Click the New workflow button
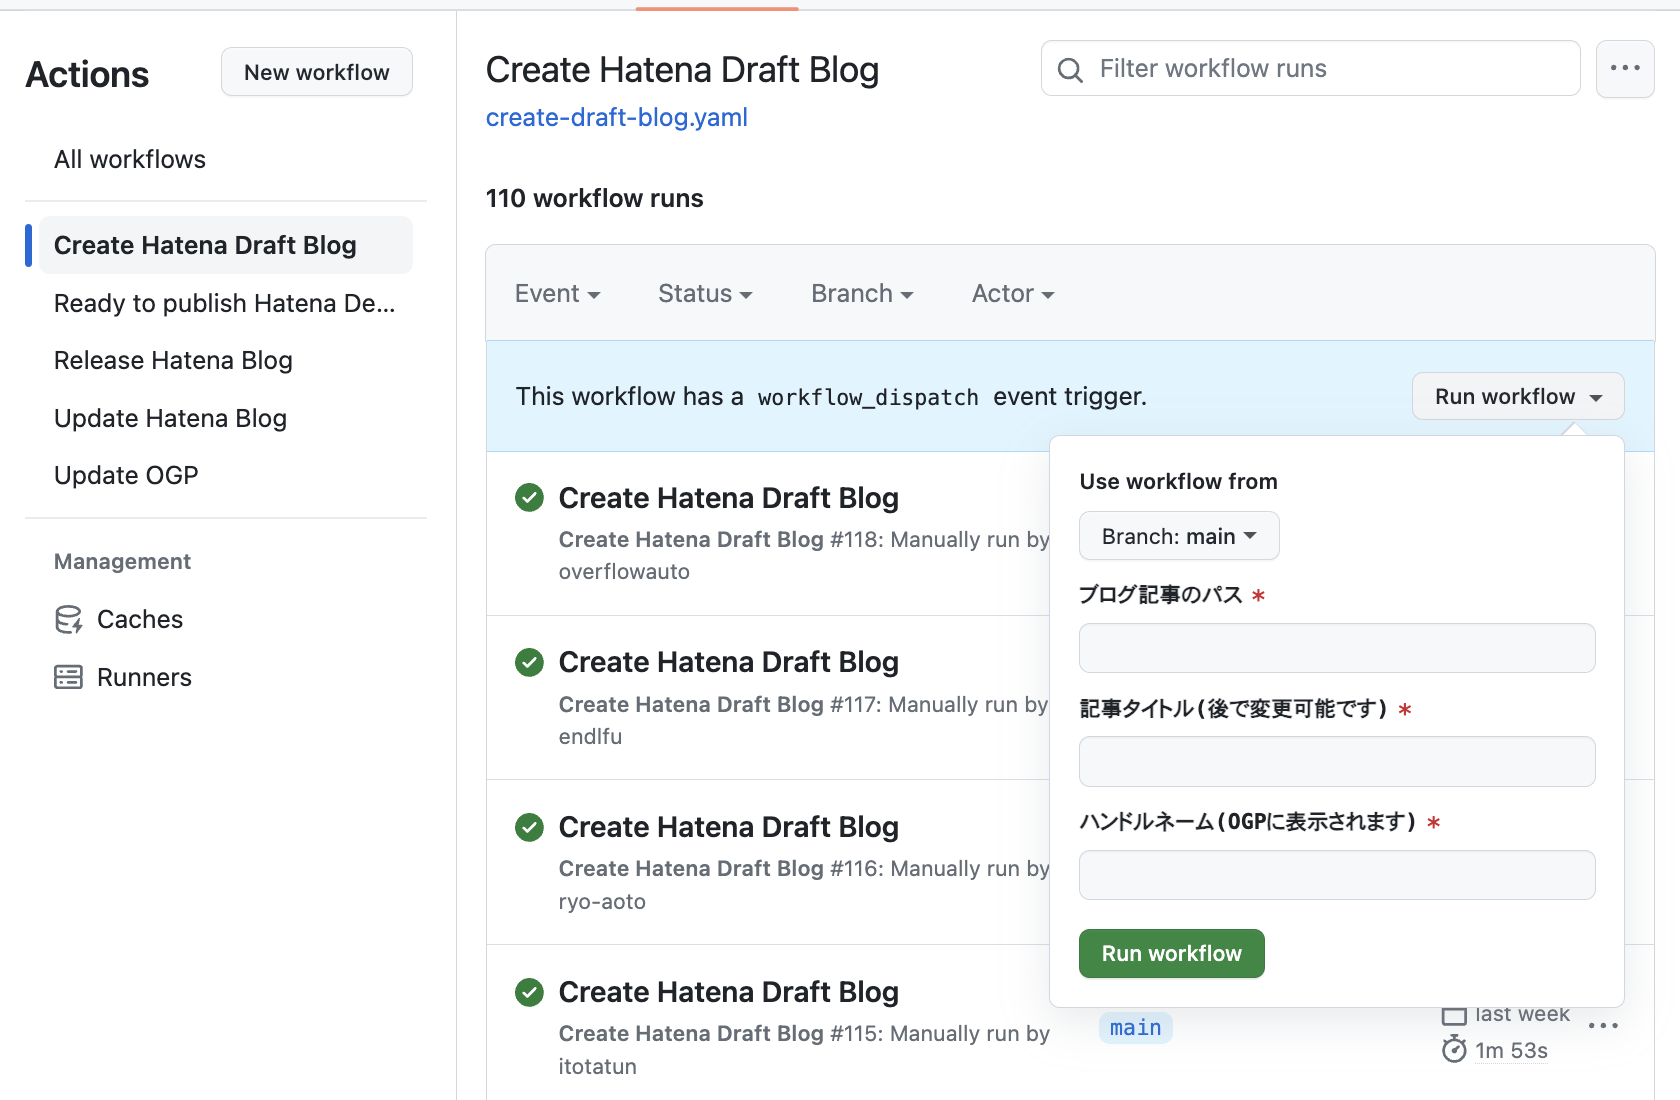 [x=316, y=72]
